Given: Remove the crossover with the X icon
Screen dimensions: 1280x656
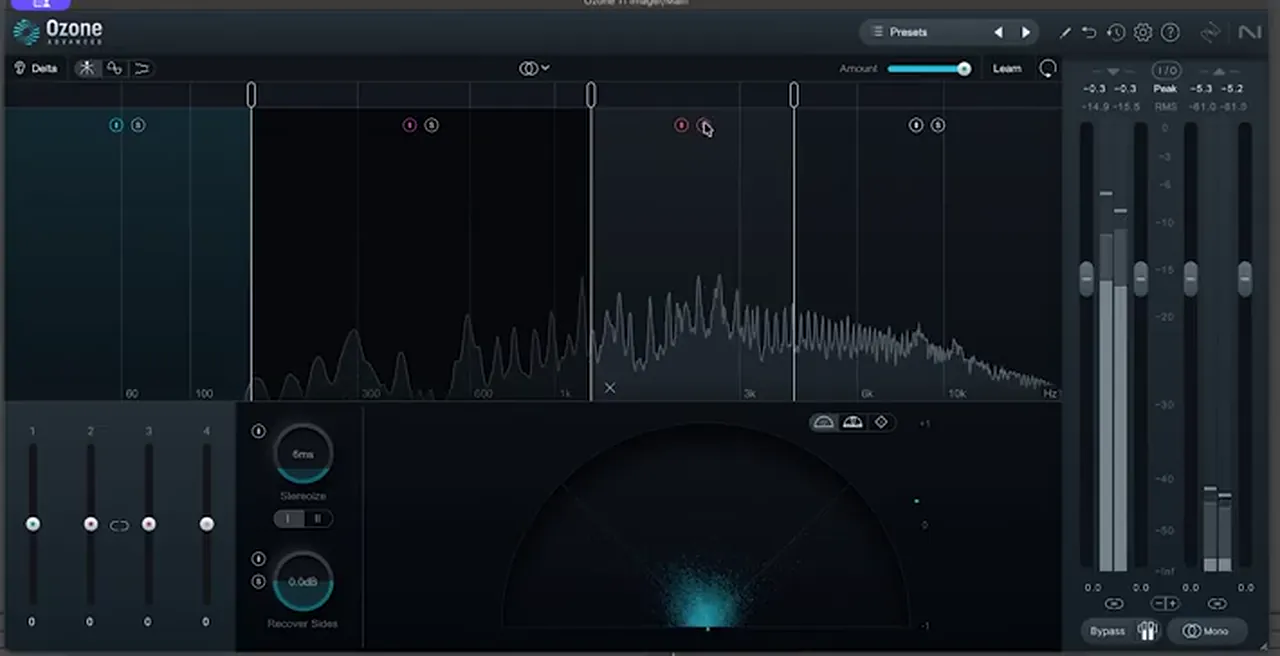Looking at the screenshot, I should tap(610, 388).
